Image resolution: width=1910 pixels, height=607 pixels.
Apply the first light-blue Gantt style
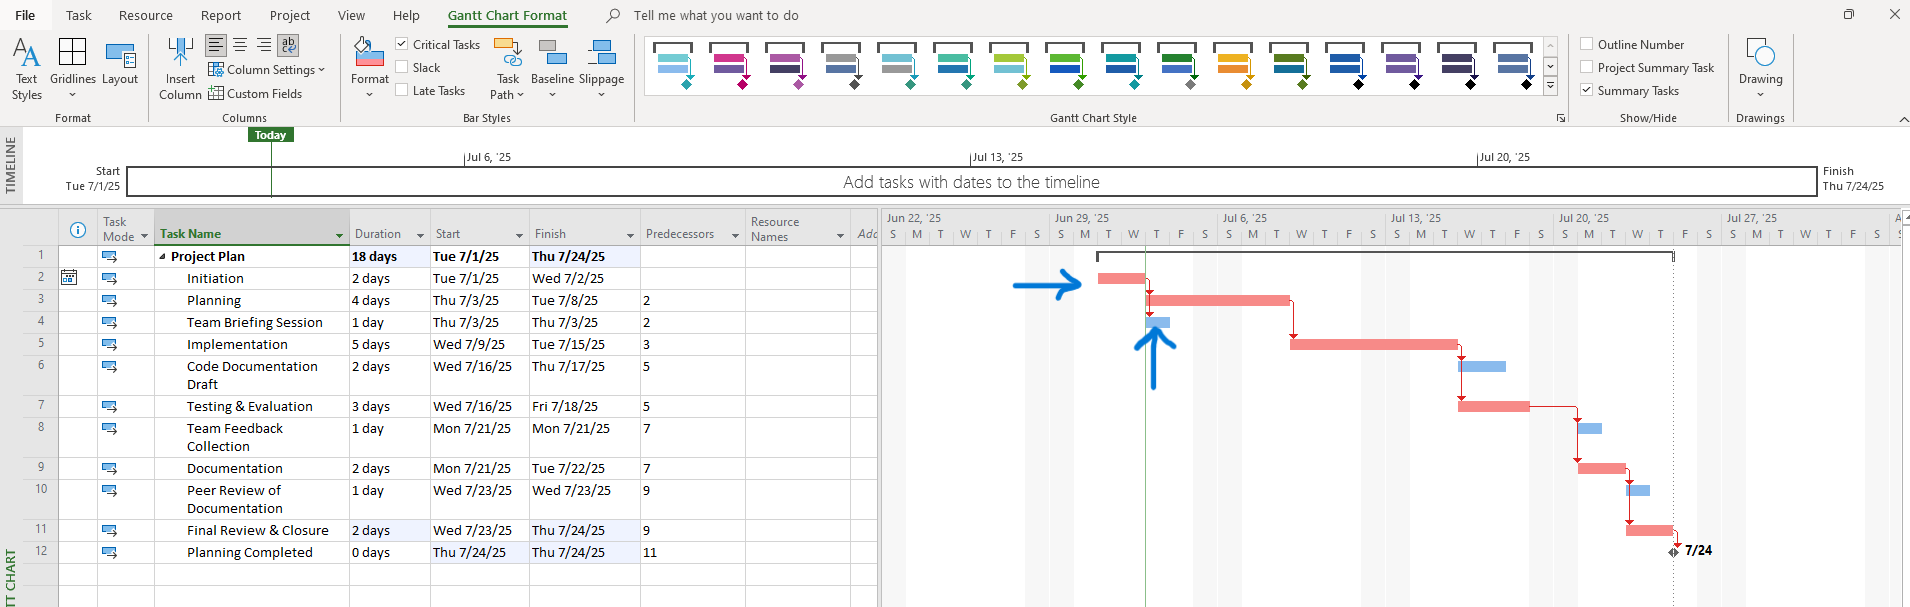[672, 66]
